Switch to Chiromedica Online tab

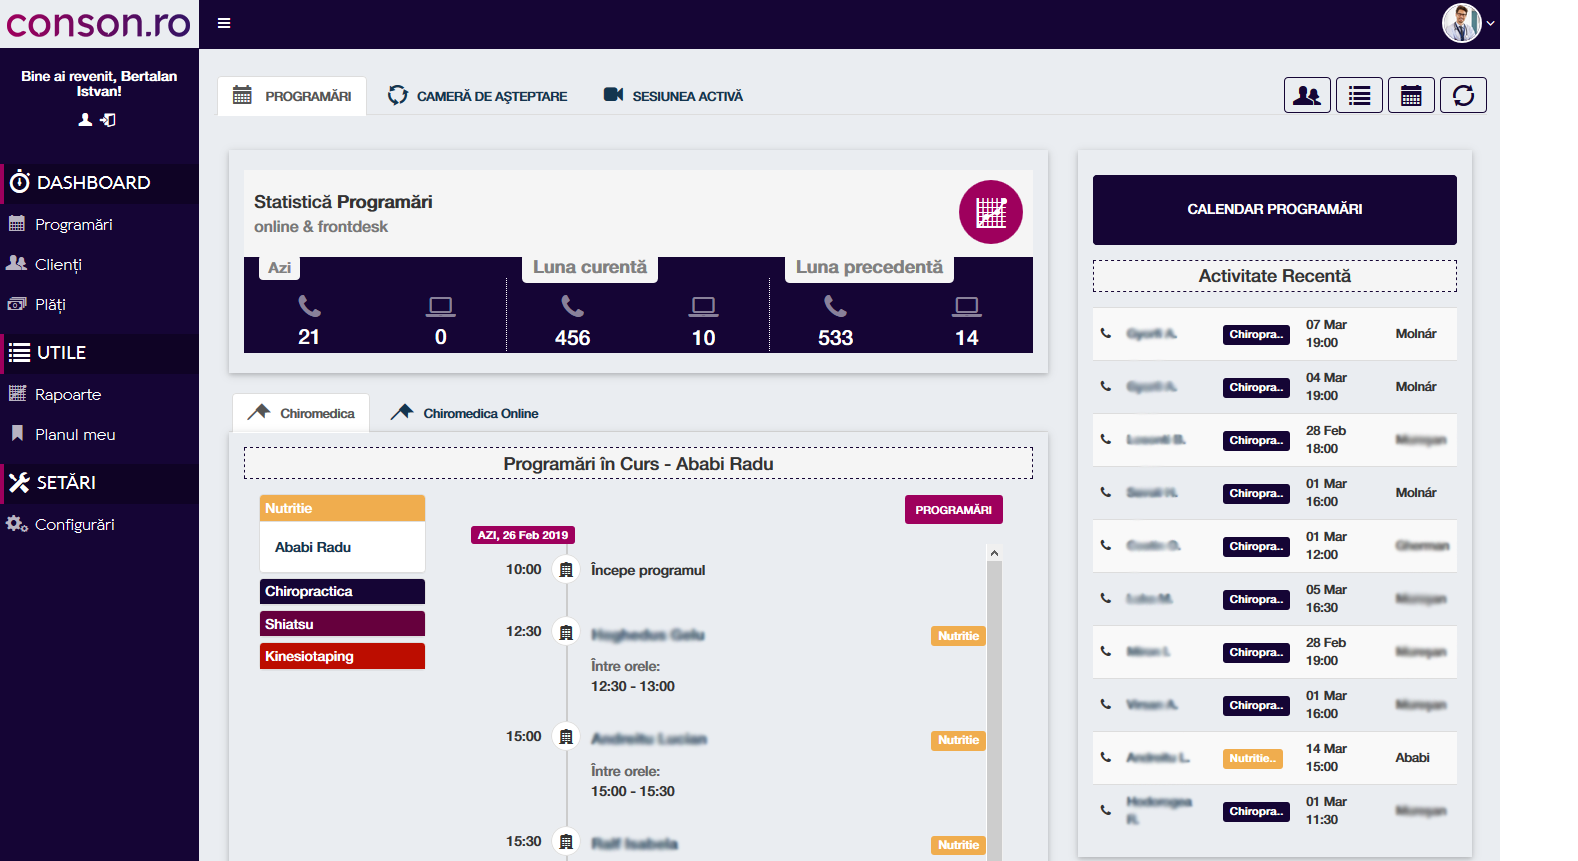tap(465, 413)
